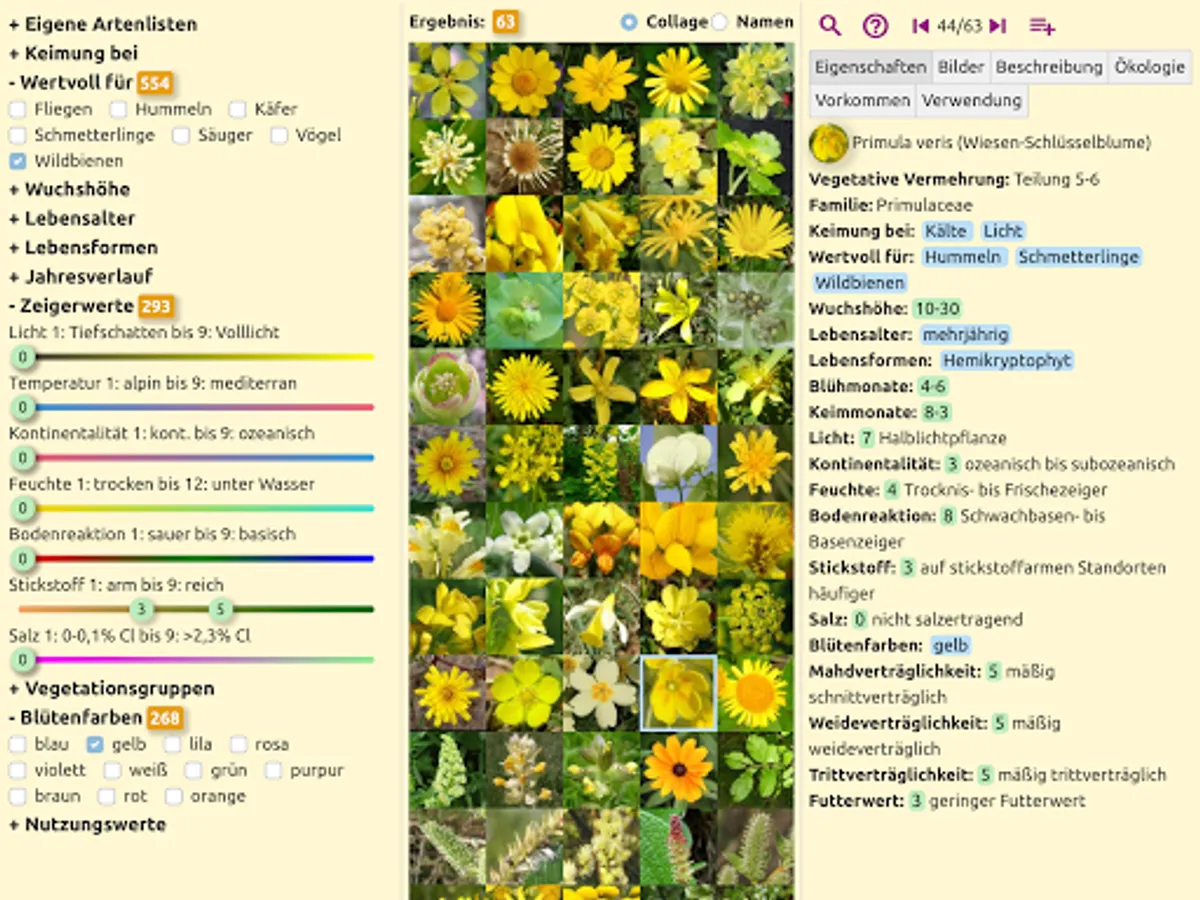Collapse Wertvoll für section
The image size is (1200, 900).
coord(71,82)
